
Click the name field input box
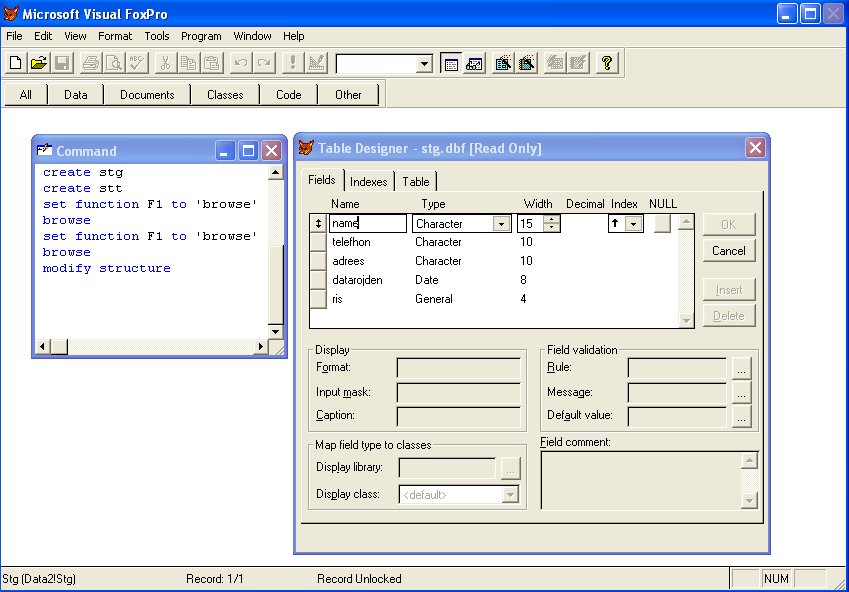368,223
